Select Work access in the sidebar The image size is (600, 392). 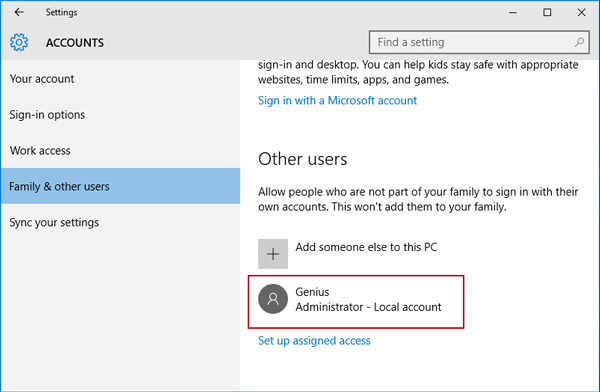(x=120, y=150)
